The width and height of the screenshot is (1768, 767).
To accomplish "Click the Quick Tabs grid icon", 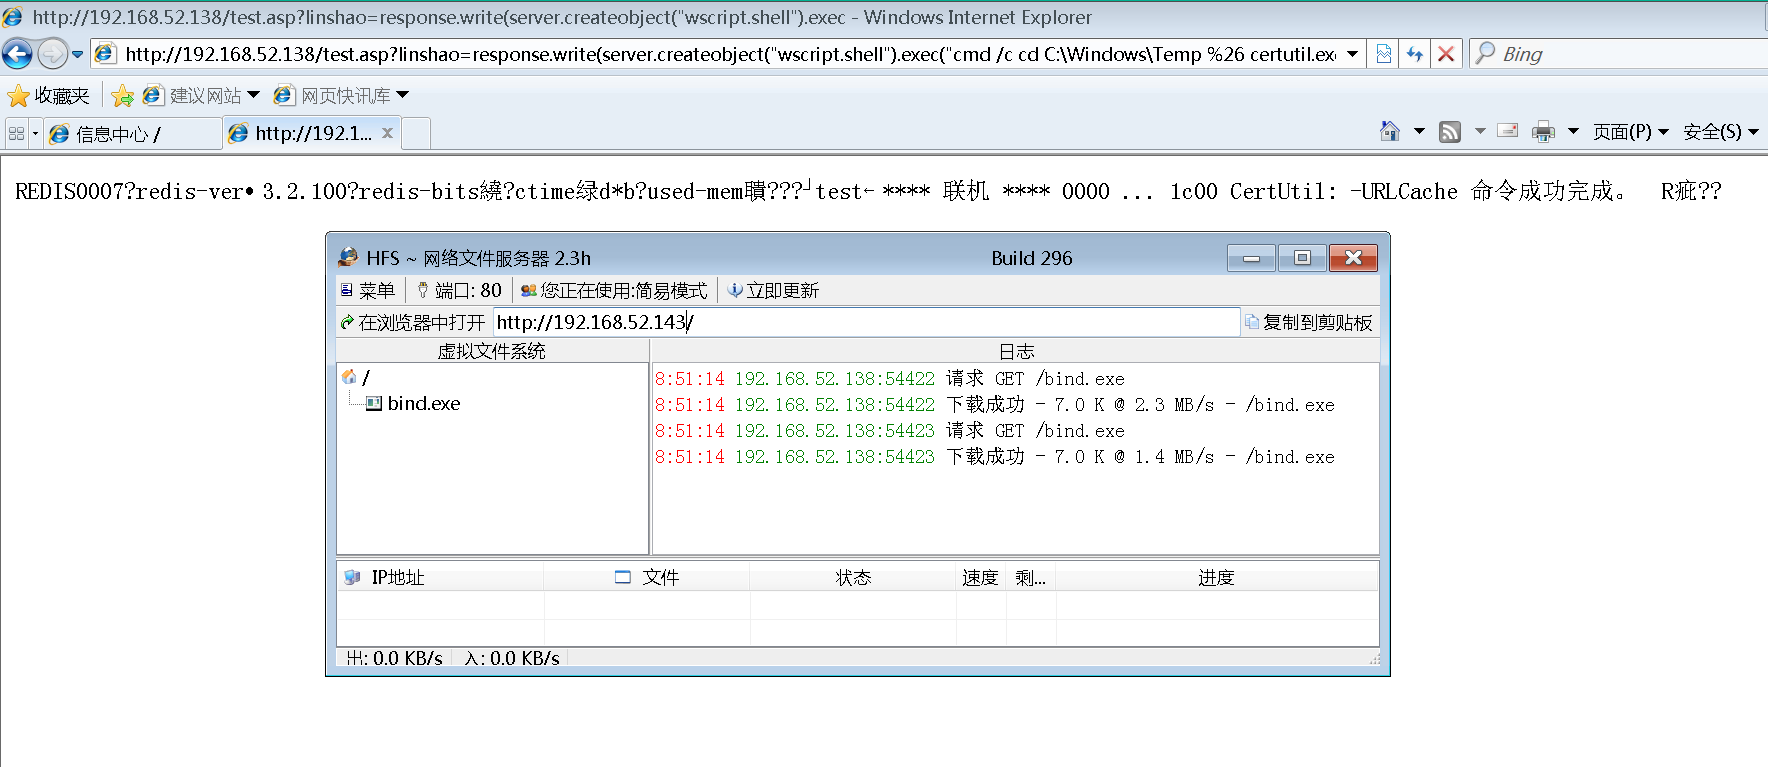I will pos(16,133).
